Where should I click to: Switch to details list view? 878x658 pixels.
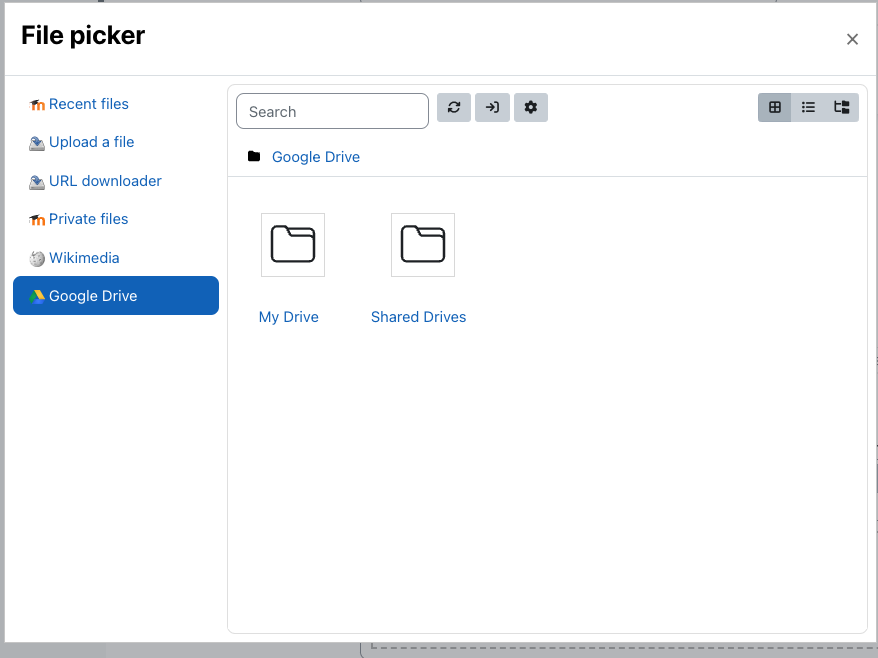click(808, 108)
